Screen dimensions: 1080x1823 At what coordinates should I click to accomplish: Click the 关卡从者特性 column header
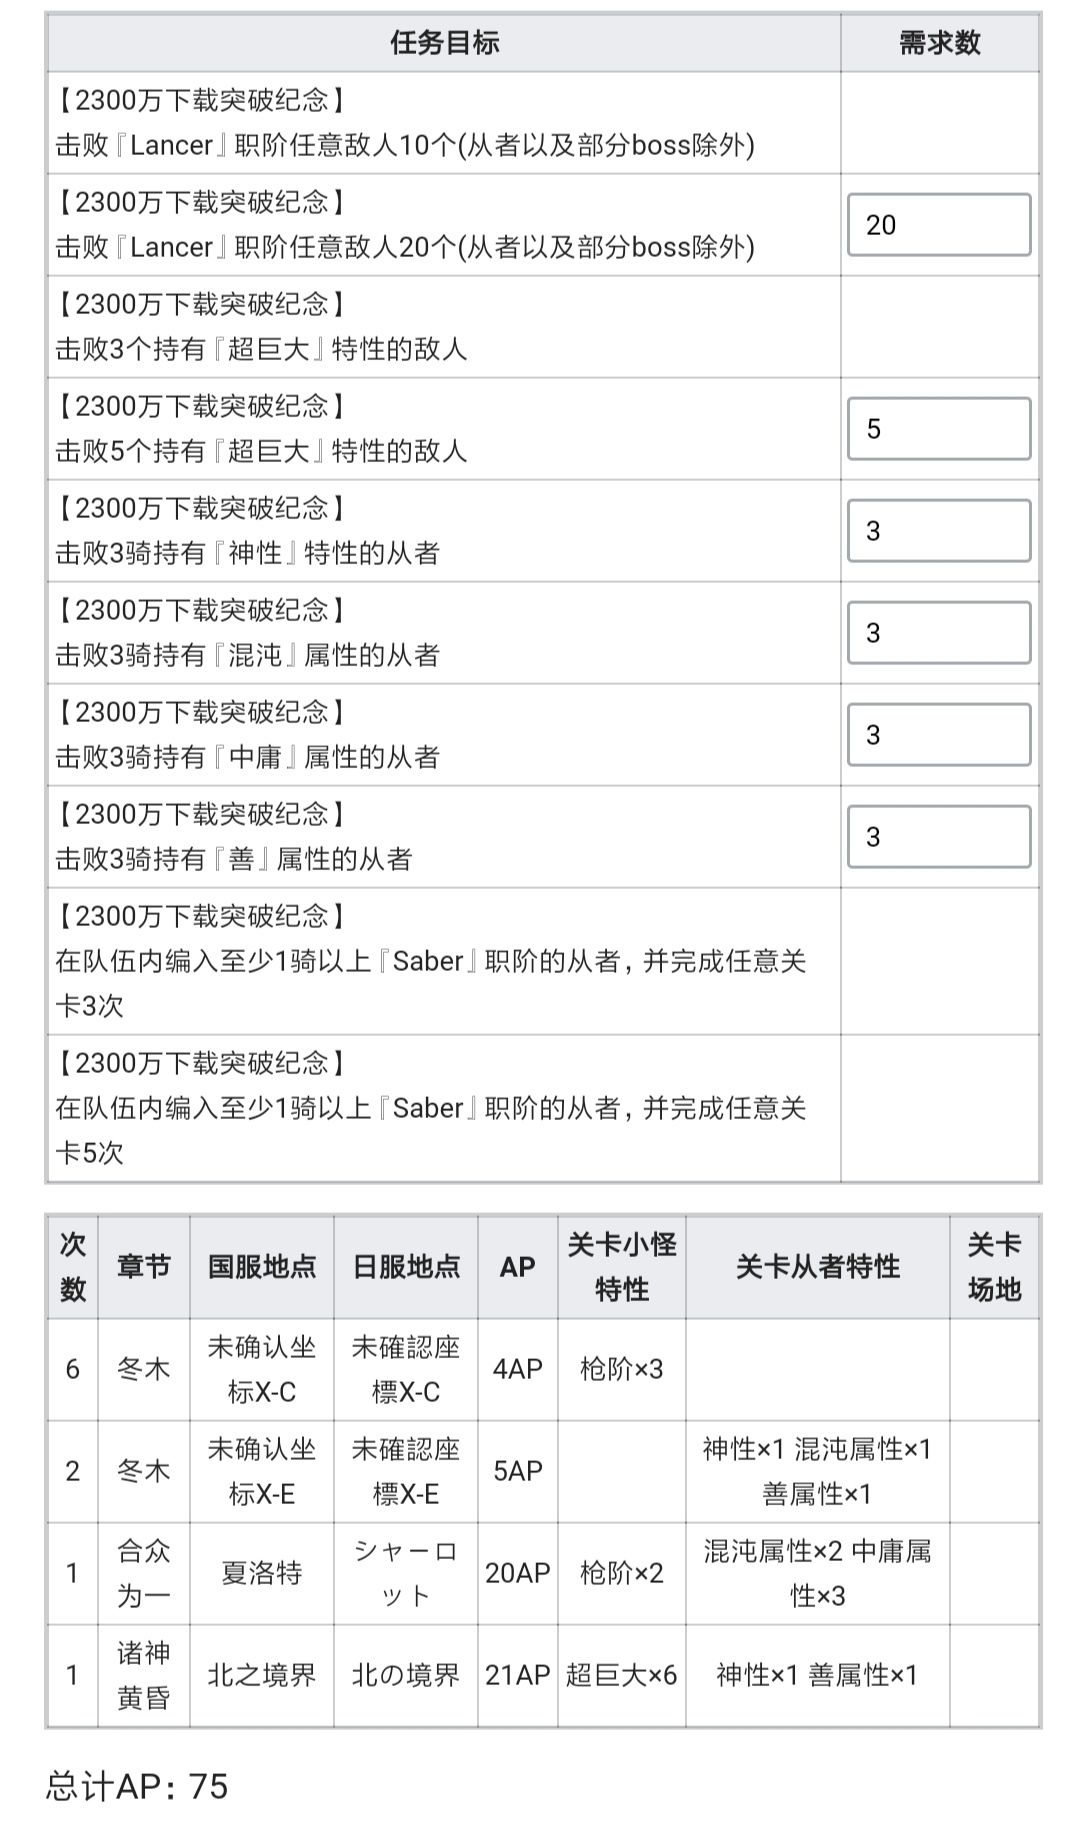(817, 1267)
